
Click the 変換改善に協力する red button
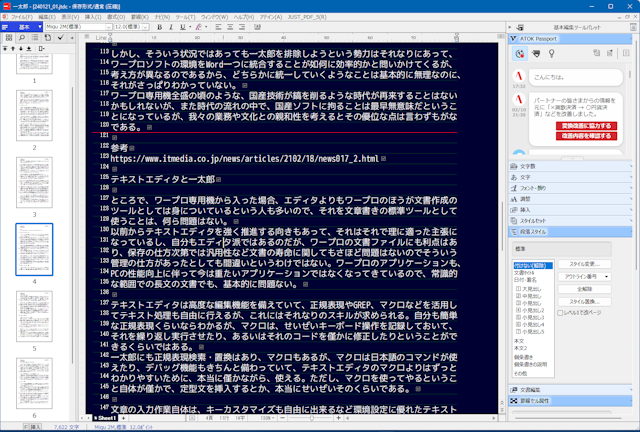pyautogui.click(x=586, y=126)
